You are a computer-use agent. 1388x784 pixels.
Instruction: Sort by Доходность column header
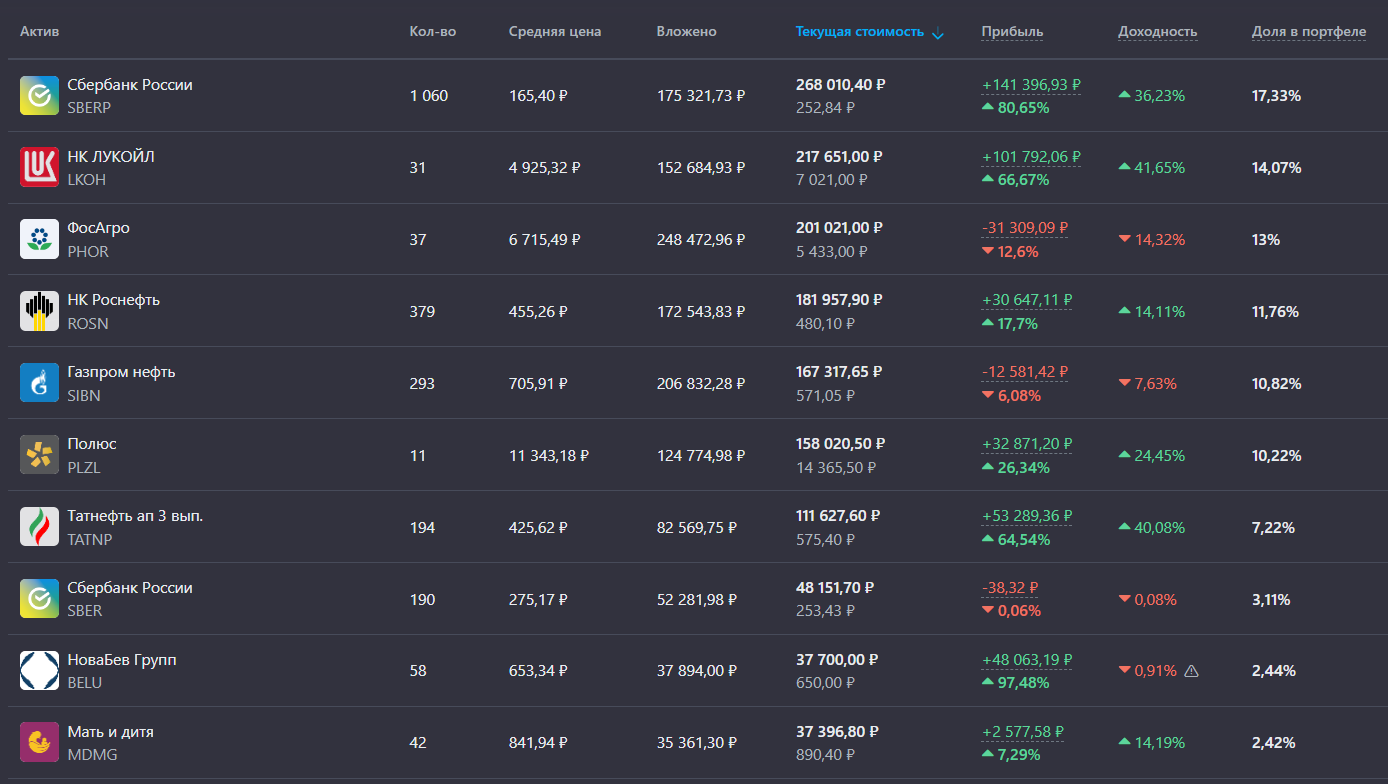pyautogui.click(x=1157, y=32)
